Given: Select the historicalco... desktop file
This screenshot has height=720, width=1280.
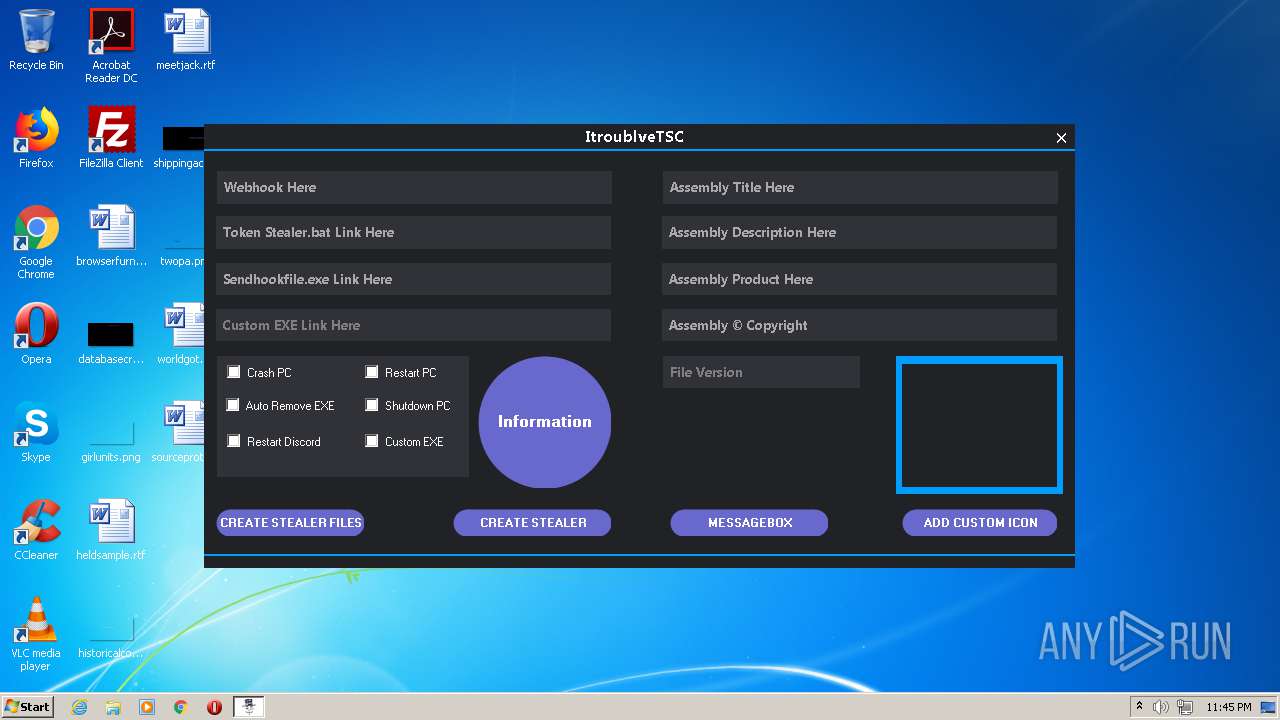Looking at the screenshot, I should 111,638.
